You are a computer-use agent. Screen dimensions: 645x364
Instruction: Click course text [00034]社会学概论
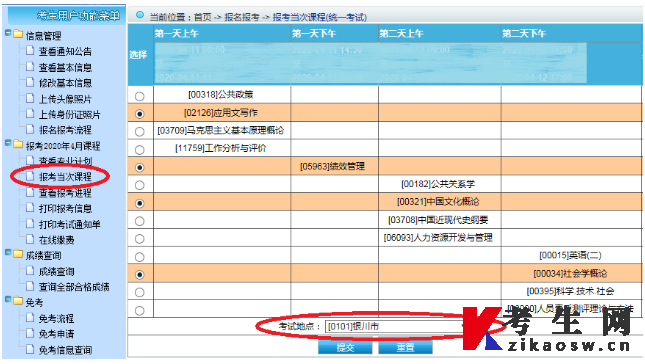pos(570,274)
